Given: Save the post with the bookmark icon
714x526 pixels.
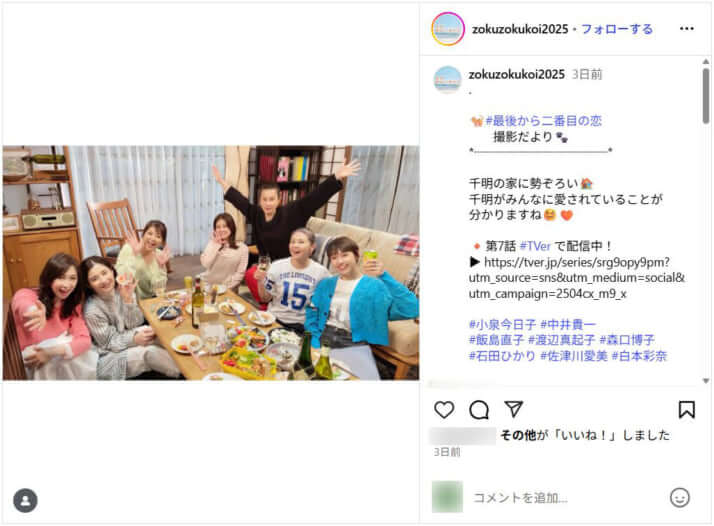Looking at the screenshot, I should point(687,409).
